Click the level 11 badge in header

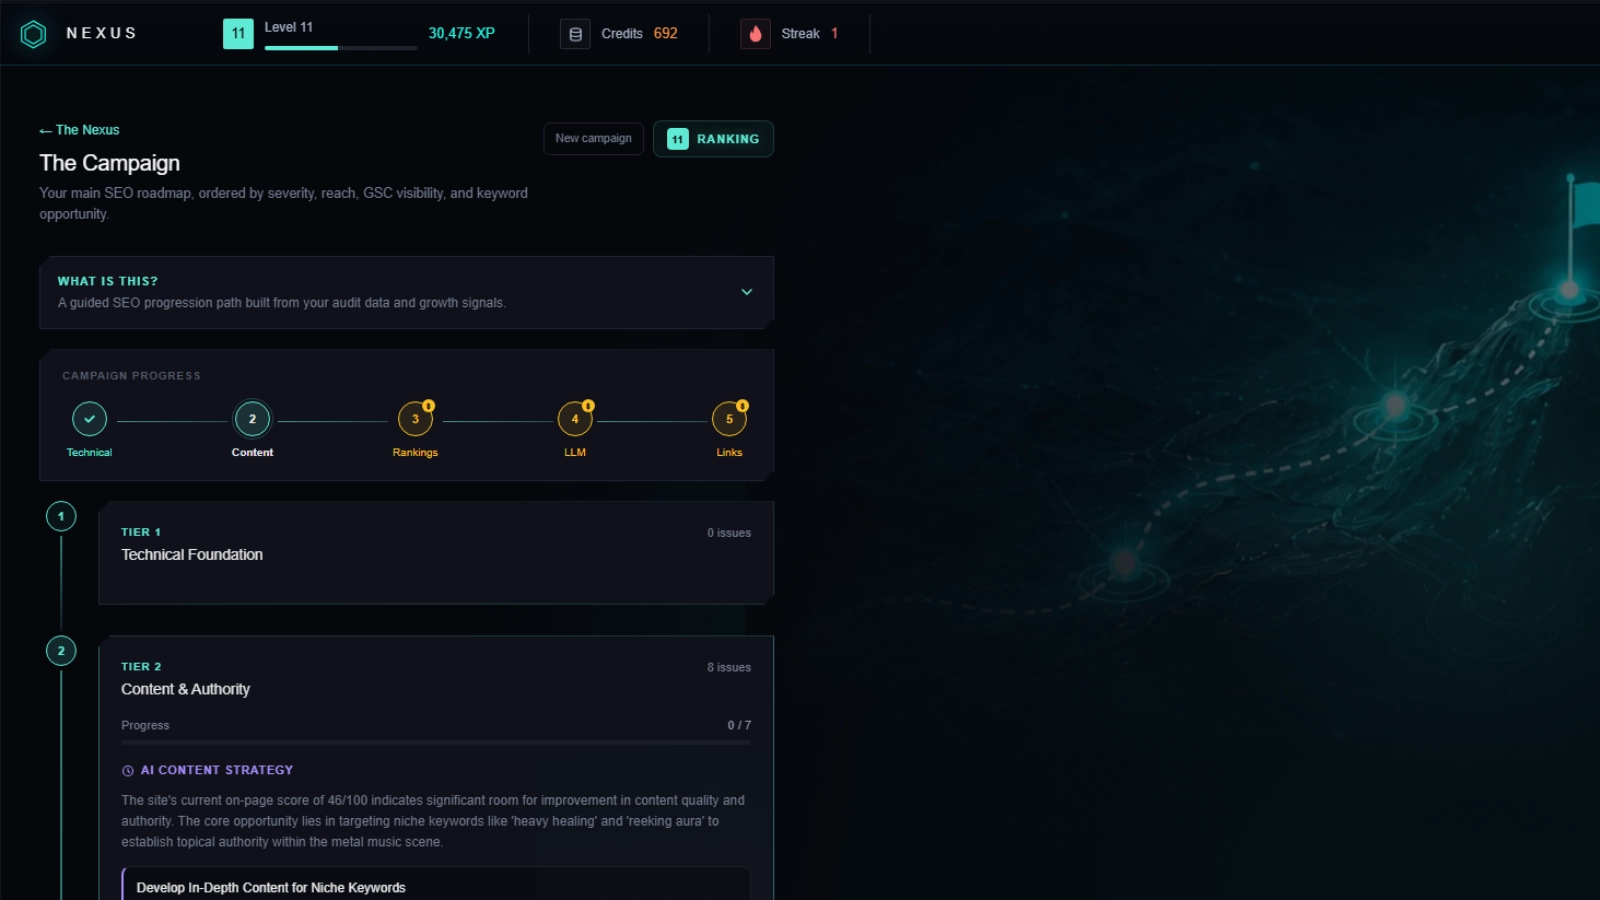(x=238, y=33)
